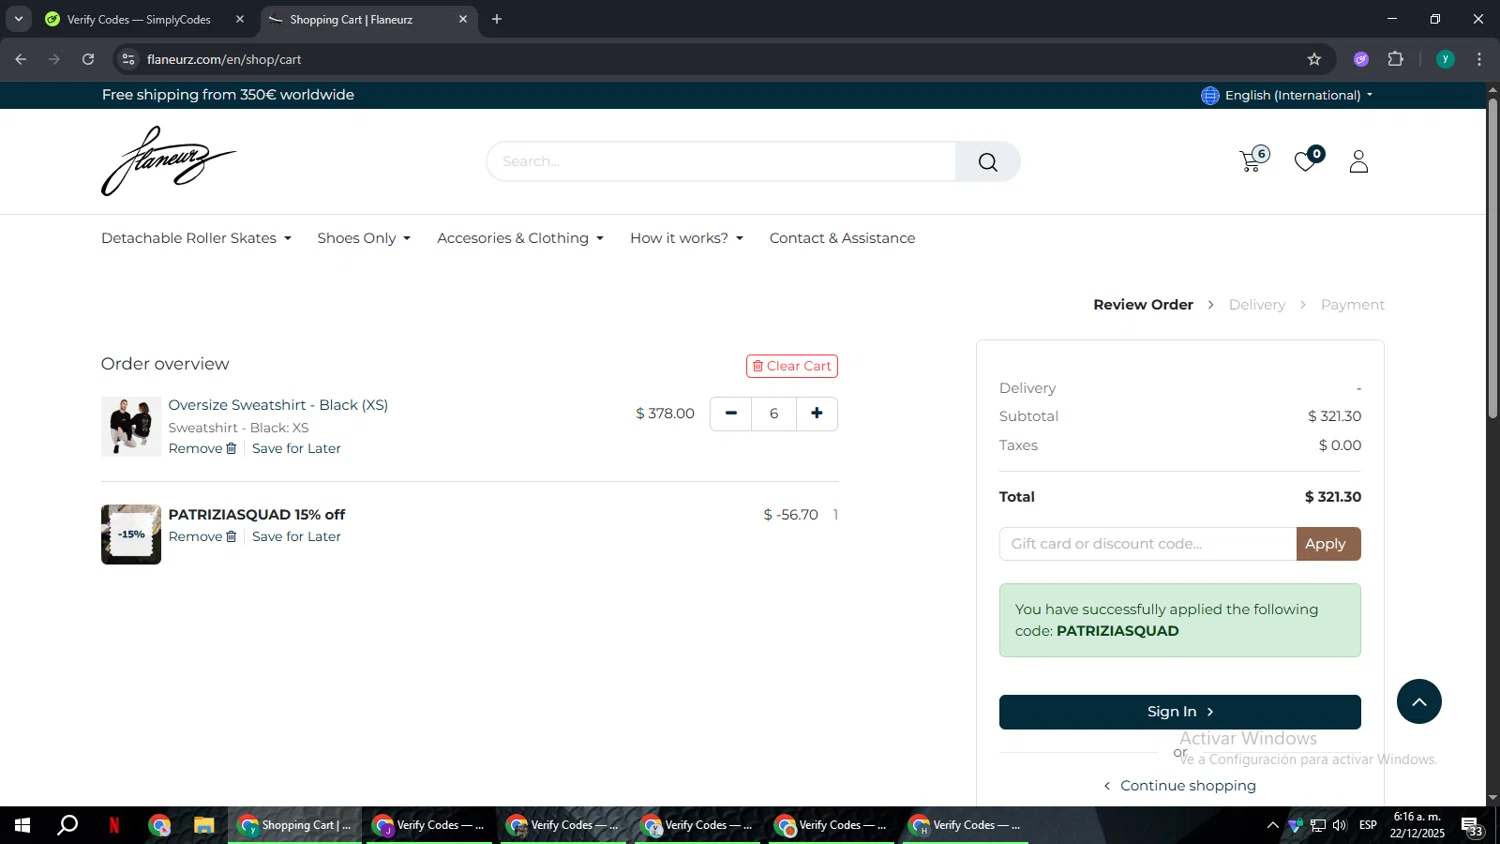Switch to Verify Codes SimplyCodes tab
Image resolution: width=1500 pixels, height=844 pixels.
[138, 19]
